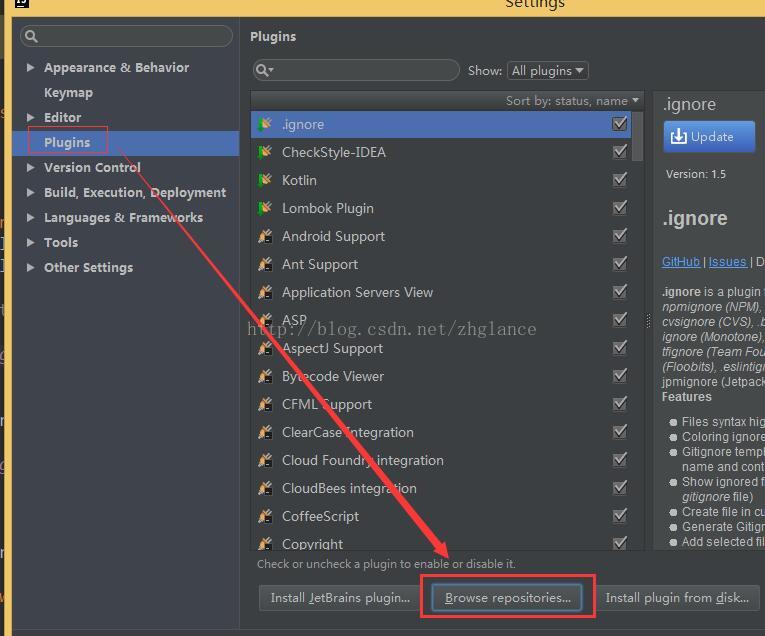Click the ClearCase Integration plugin icon
This screenshot has width=765, height=636.
[265, 432]
